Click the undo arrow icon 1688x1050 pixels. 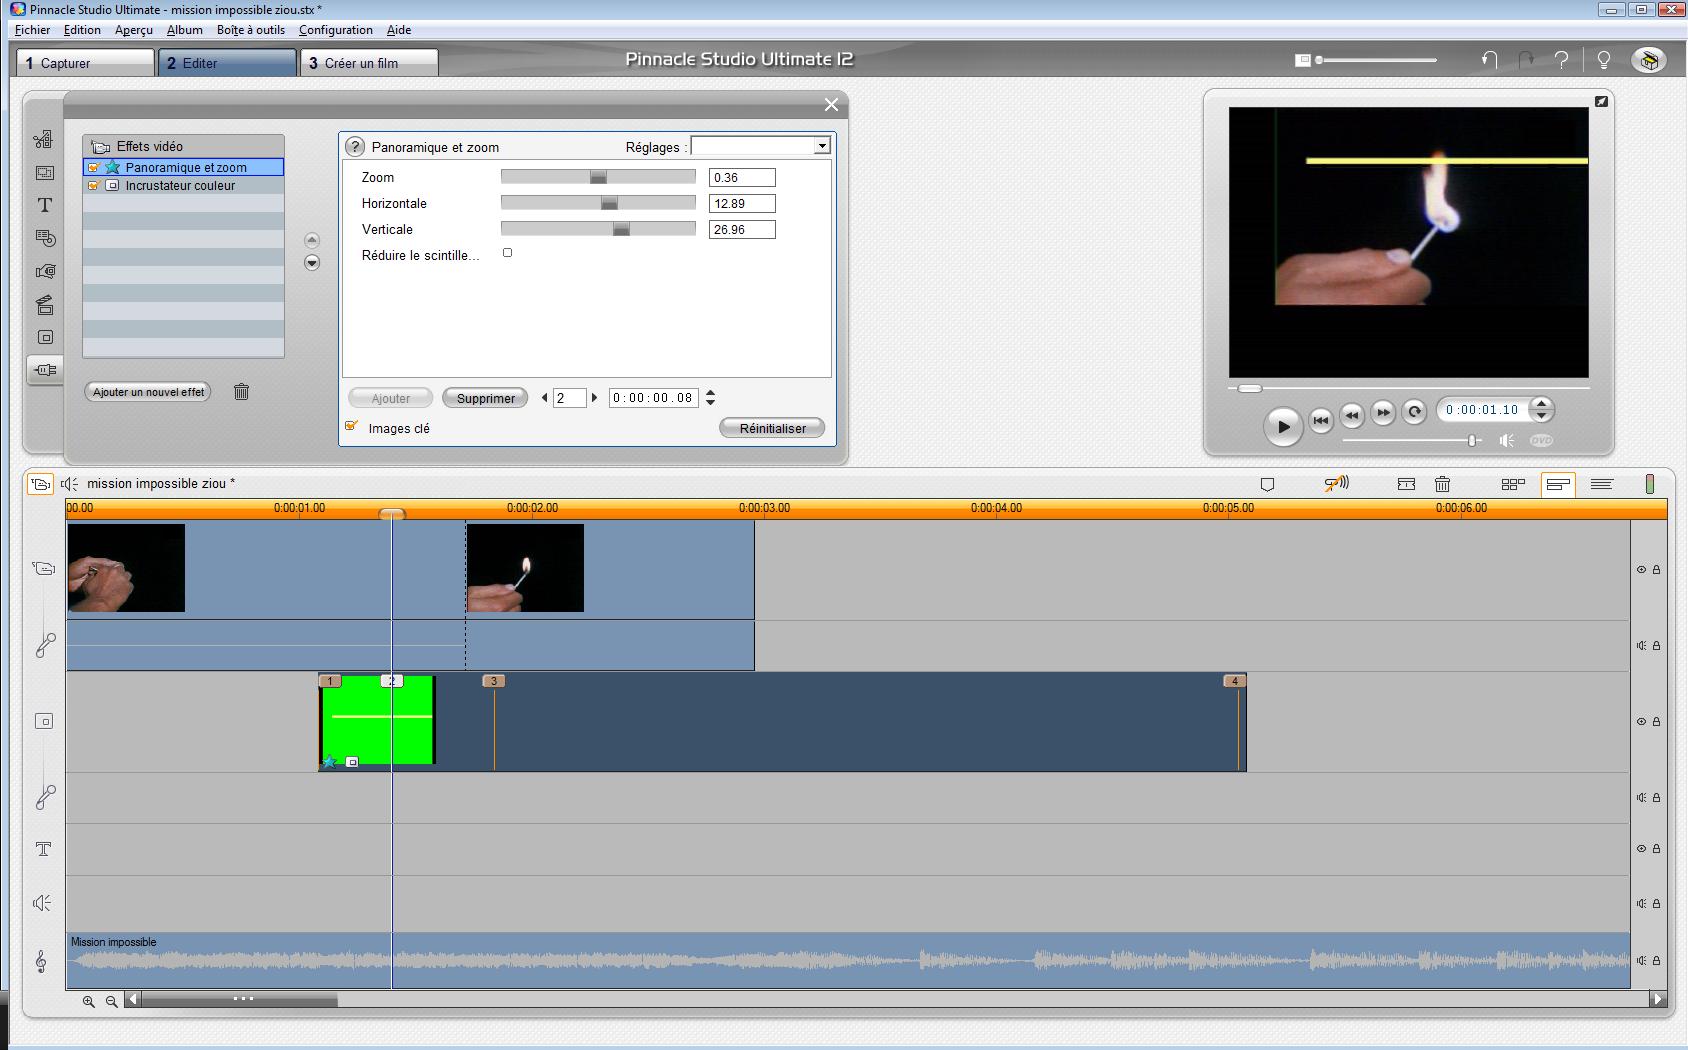(1489, 60)
